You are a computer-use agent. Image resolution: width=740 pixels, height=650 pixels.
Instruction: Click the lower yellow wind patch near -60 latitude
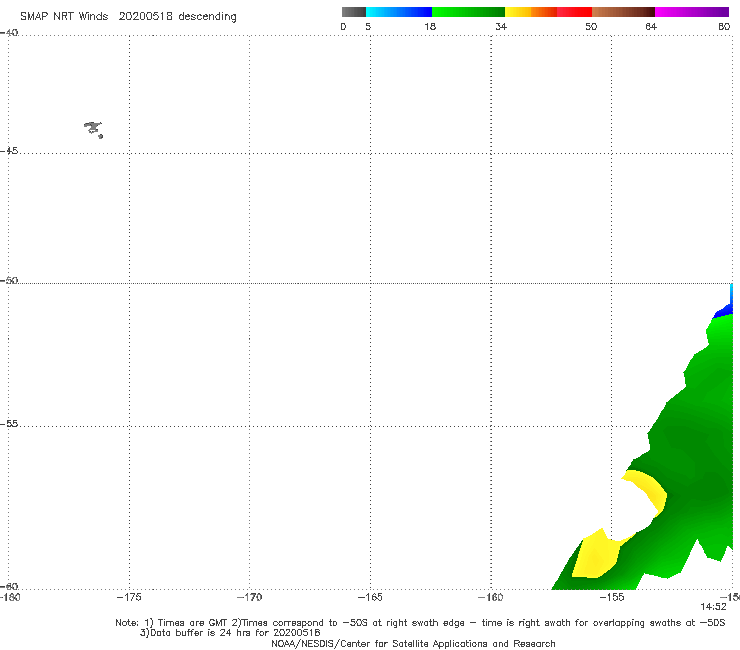596,555
